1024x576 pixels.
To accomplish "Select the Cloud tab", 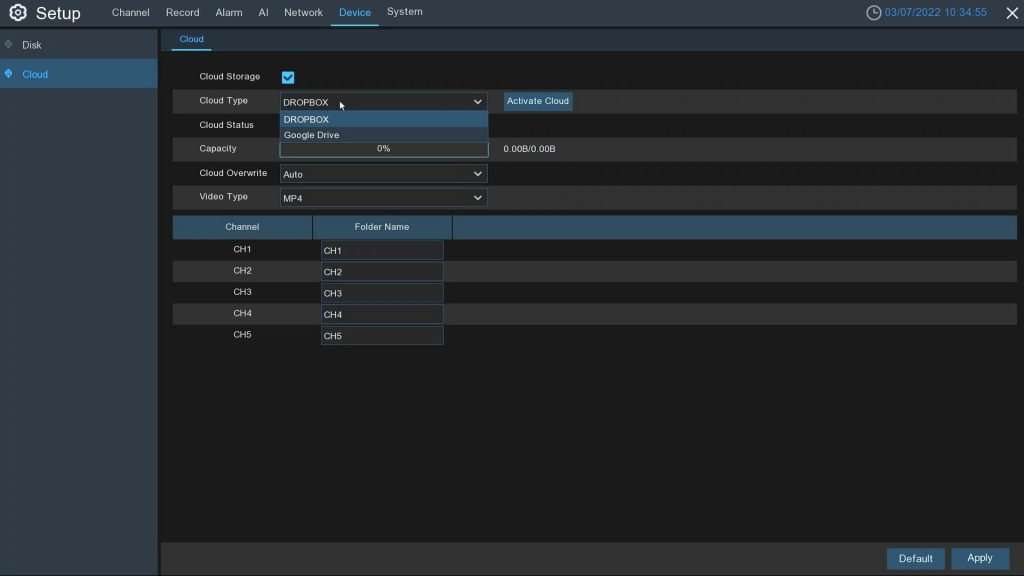I will tap(191, 39).
